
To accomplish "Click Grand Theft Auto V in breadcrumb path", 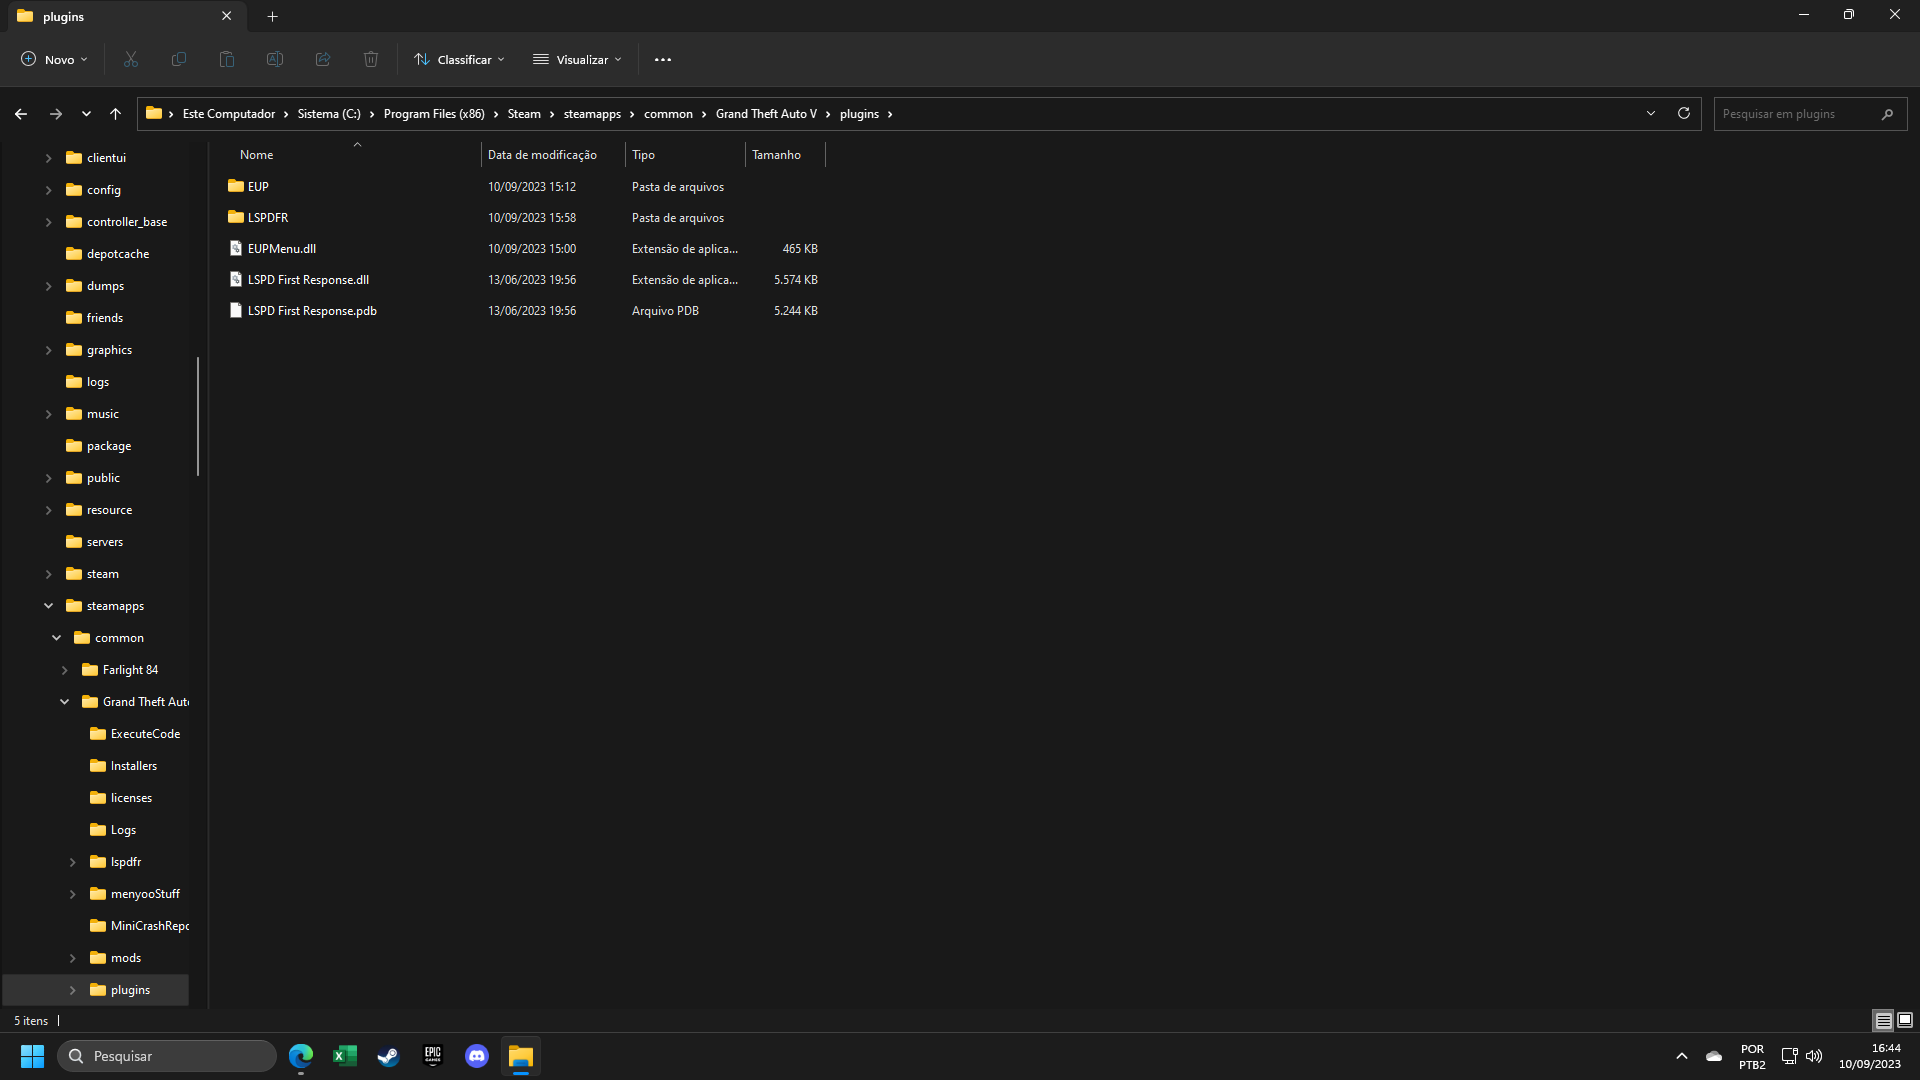I will pos(766,114).
